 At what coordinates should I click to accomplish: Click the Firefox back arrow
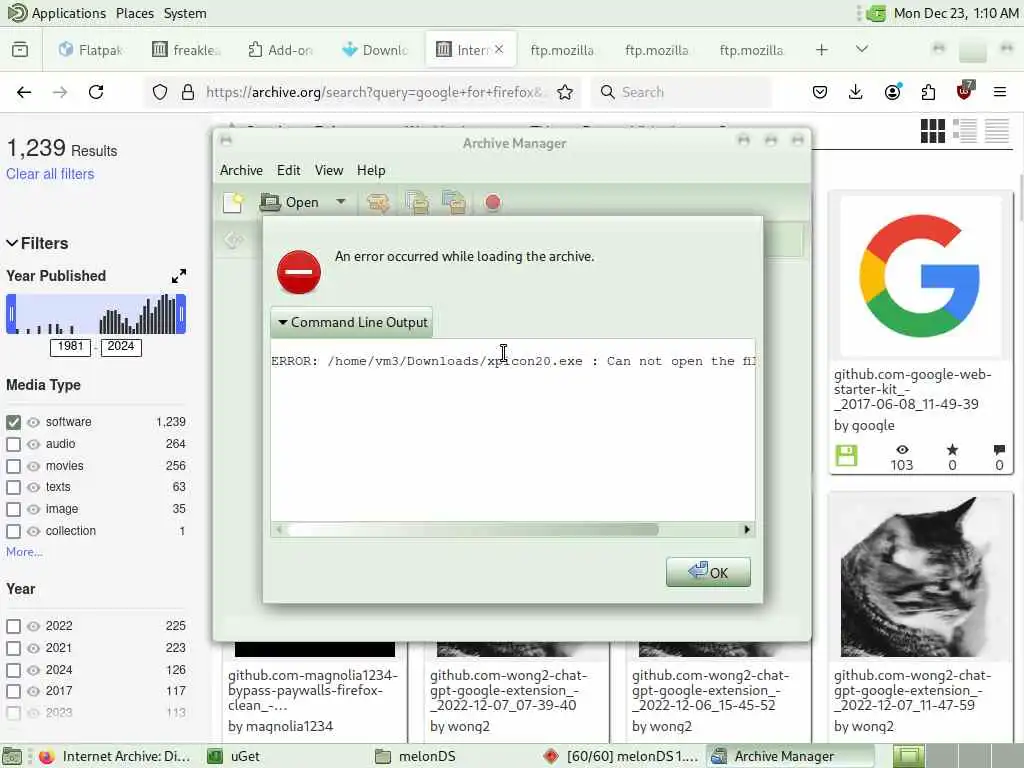24,92
